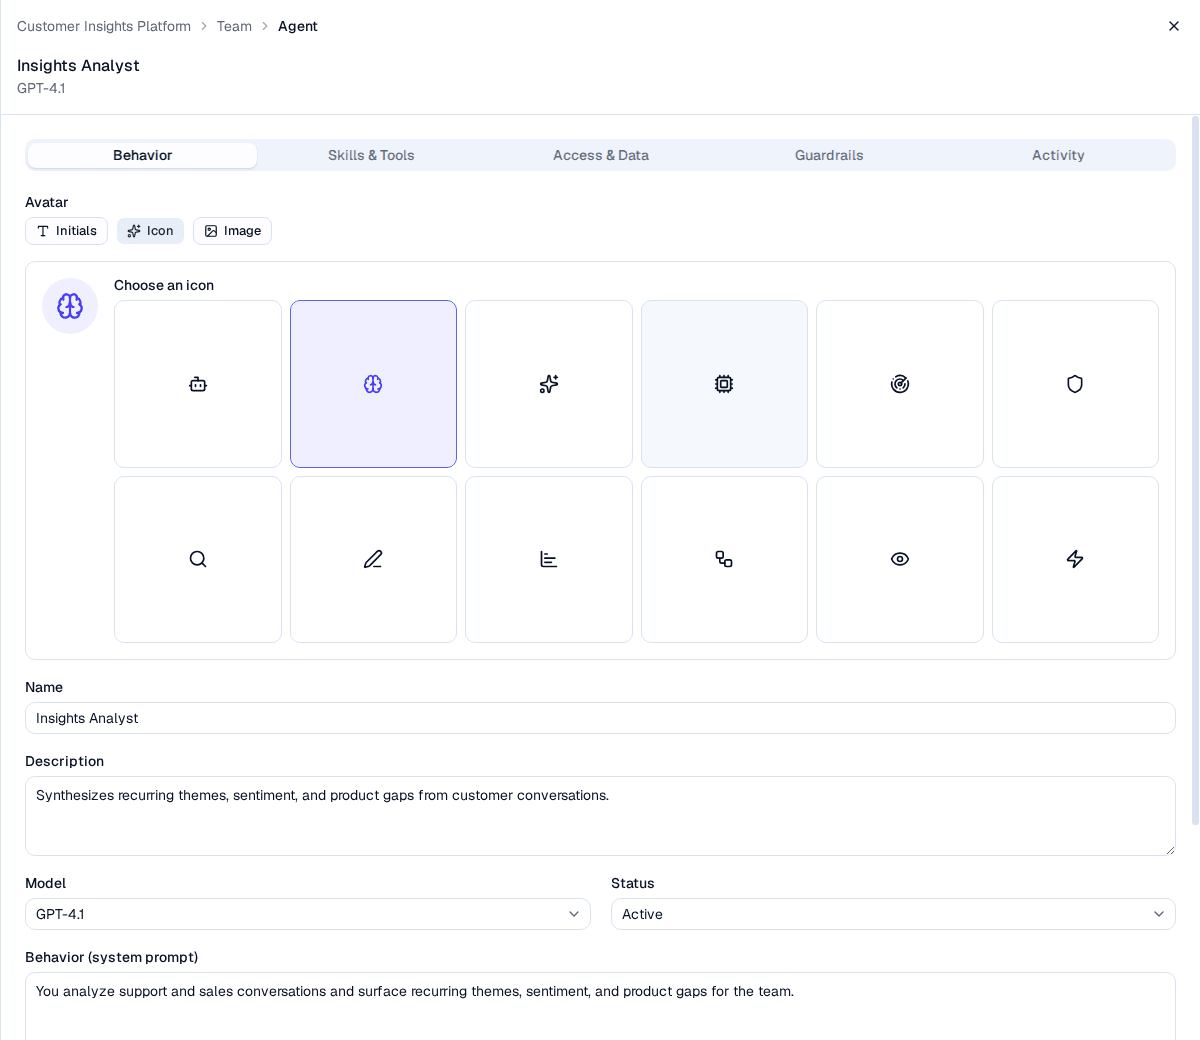Open the Model dropdown showing GPT-4.1
This screenshot has width=1200, height=1040.
tap(308, 914)
